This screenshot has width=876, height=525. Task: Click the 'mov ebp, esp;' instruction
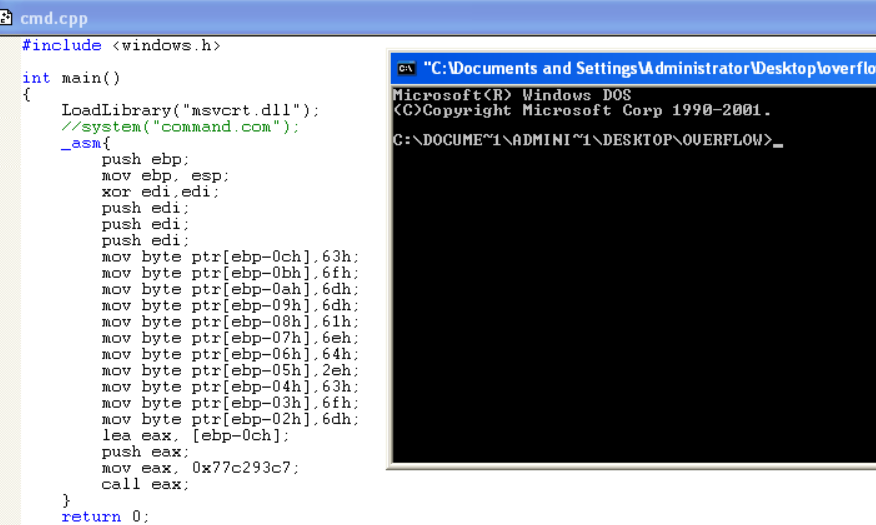165,175
